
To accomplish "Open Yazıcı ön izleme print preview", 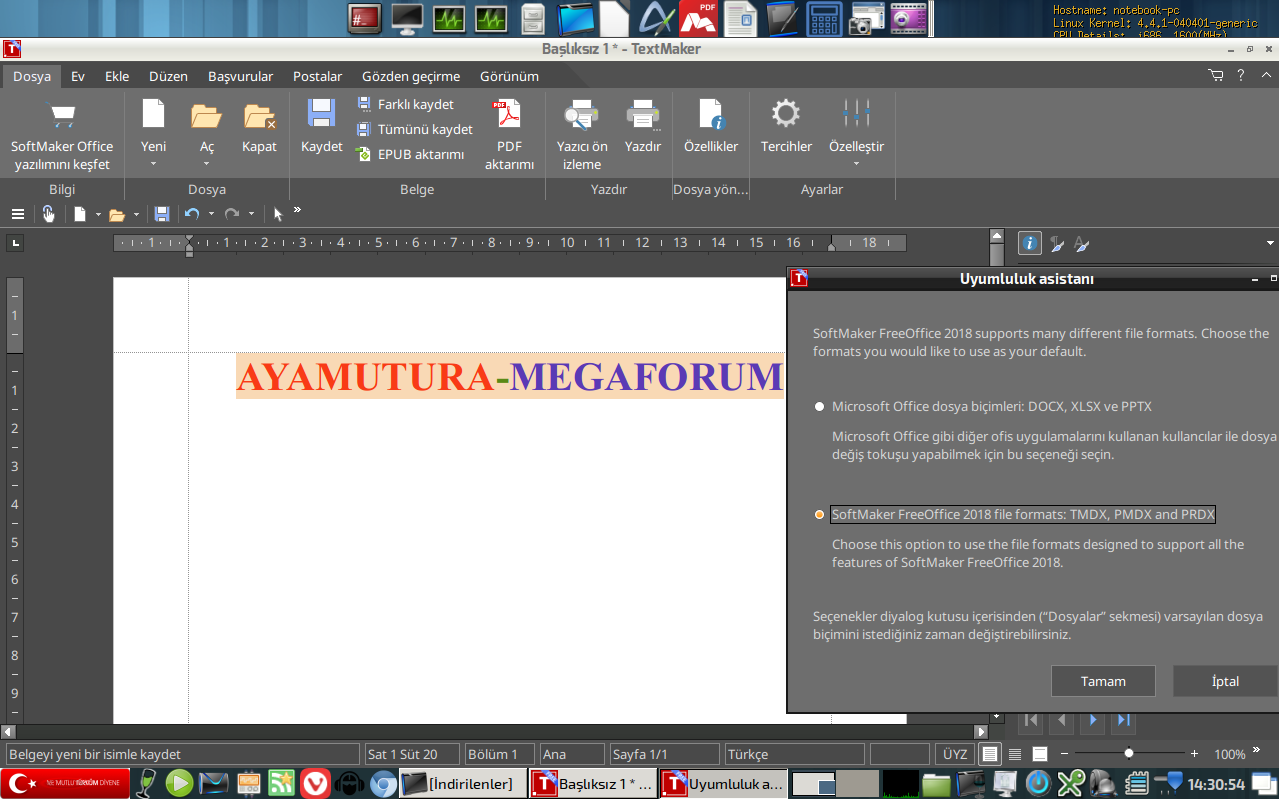I will [x=582, y=115].
